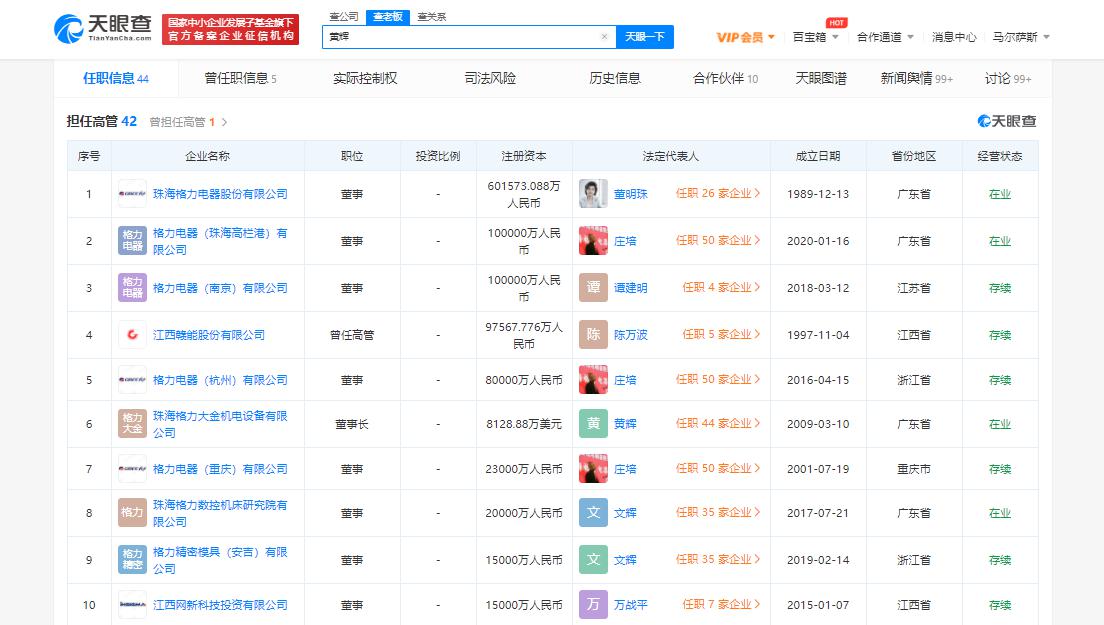
Task: Click the 万 avatar icon for 万战平
Action: [593, 605]
